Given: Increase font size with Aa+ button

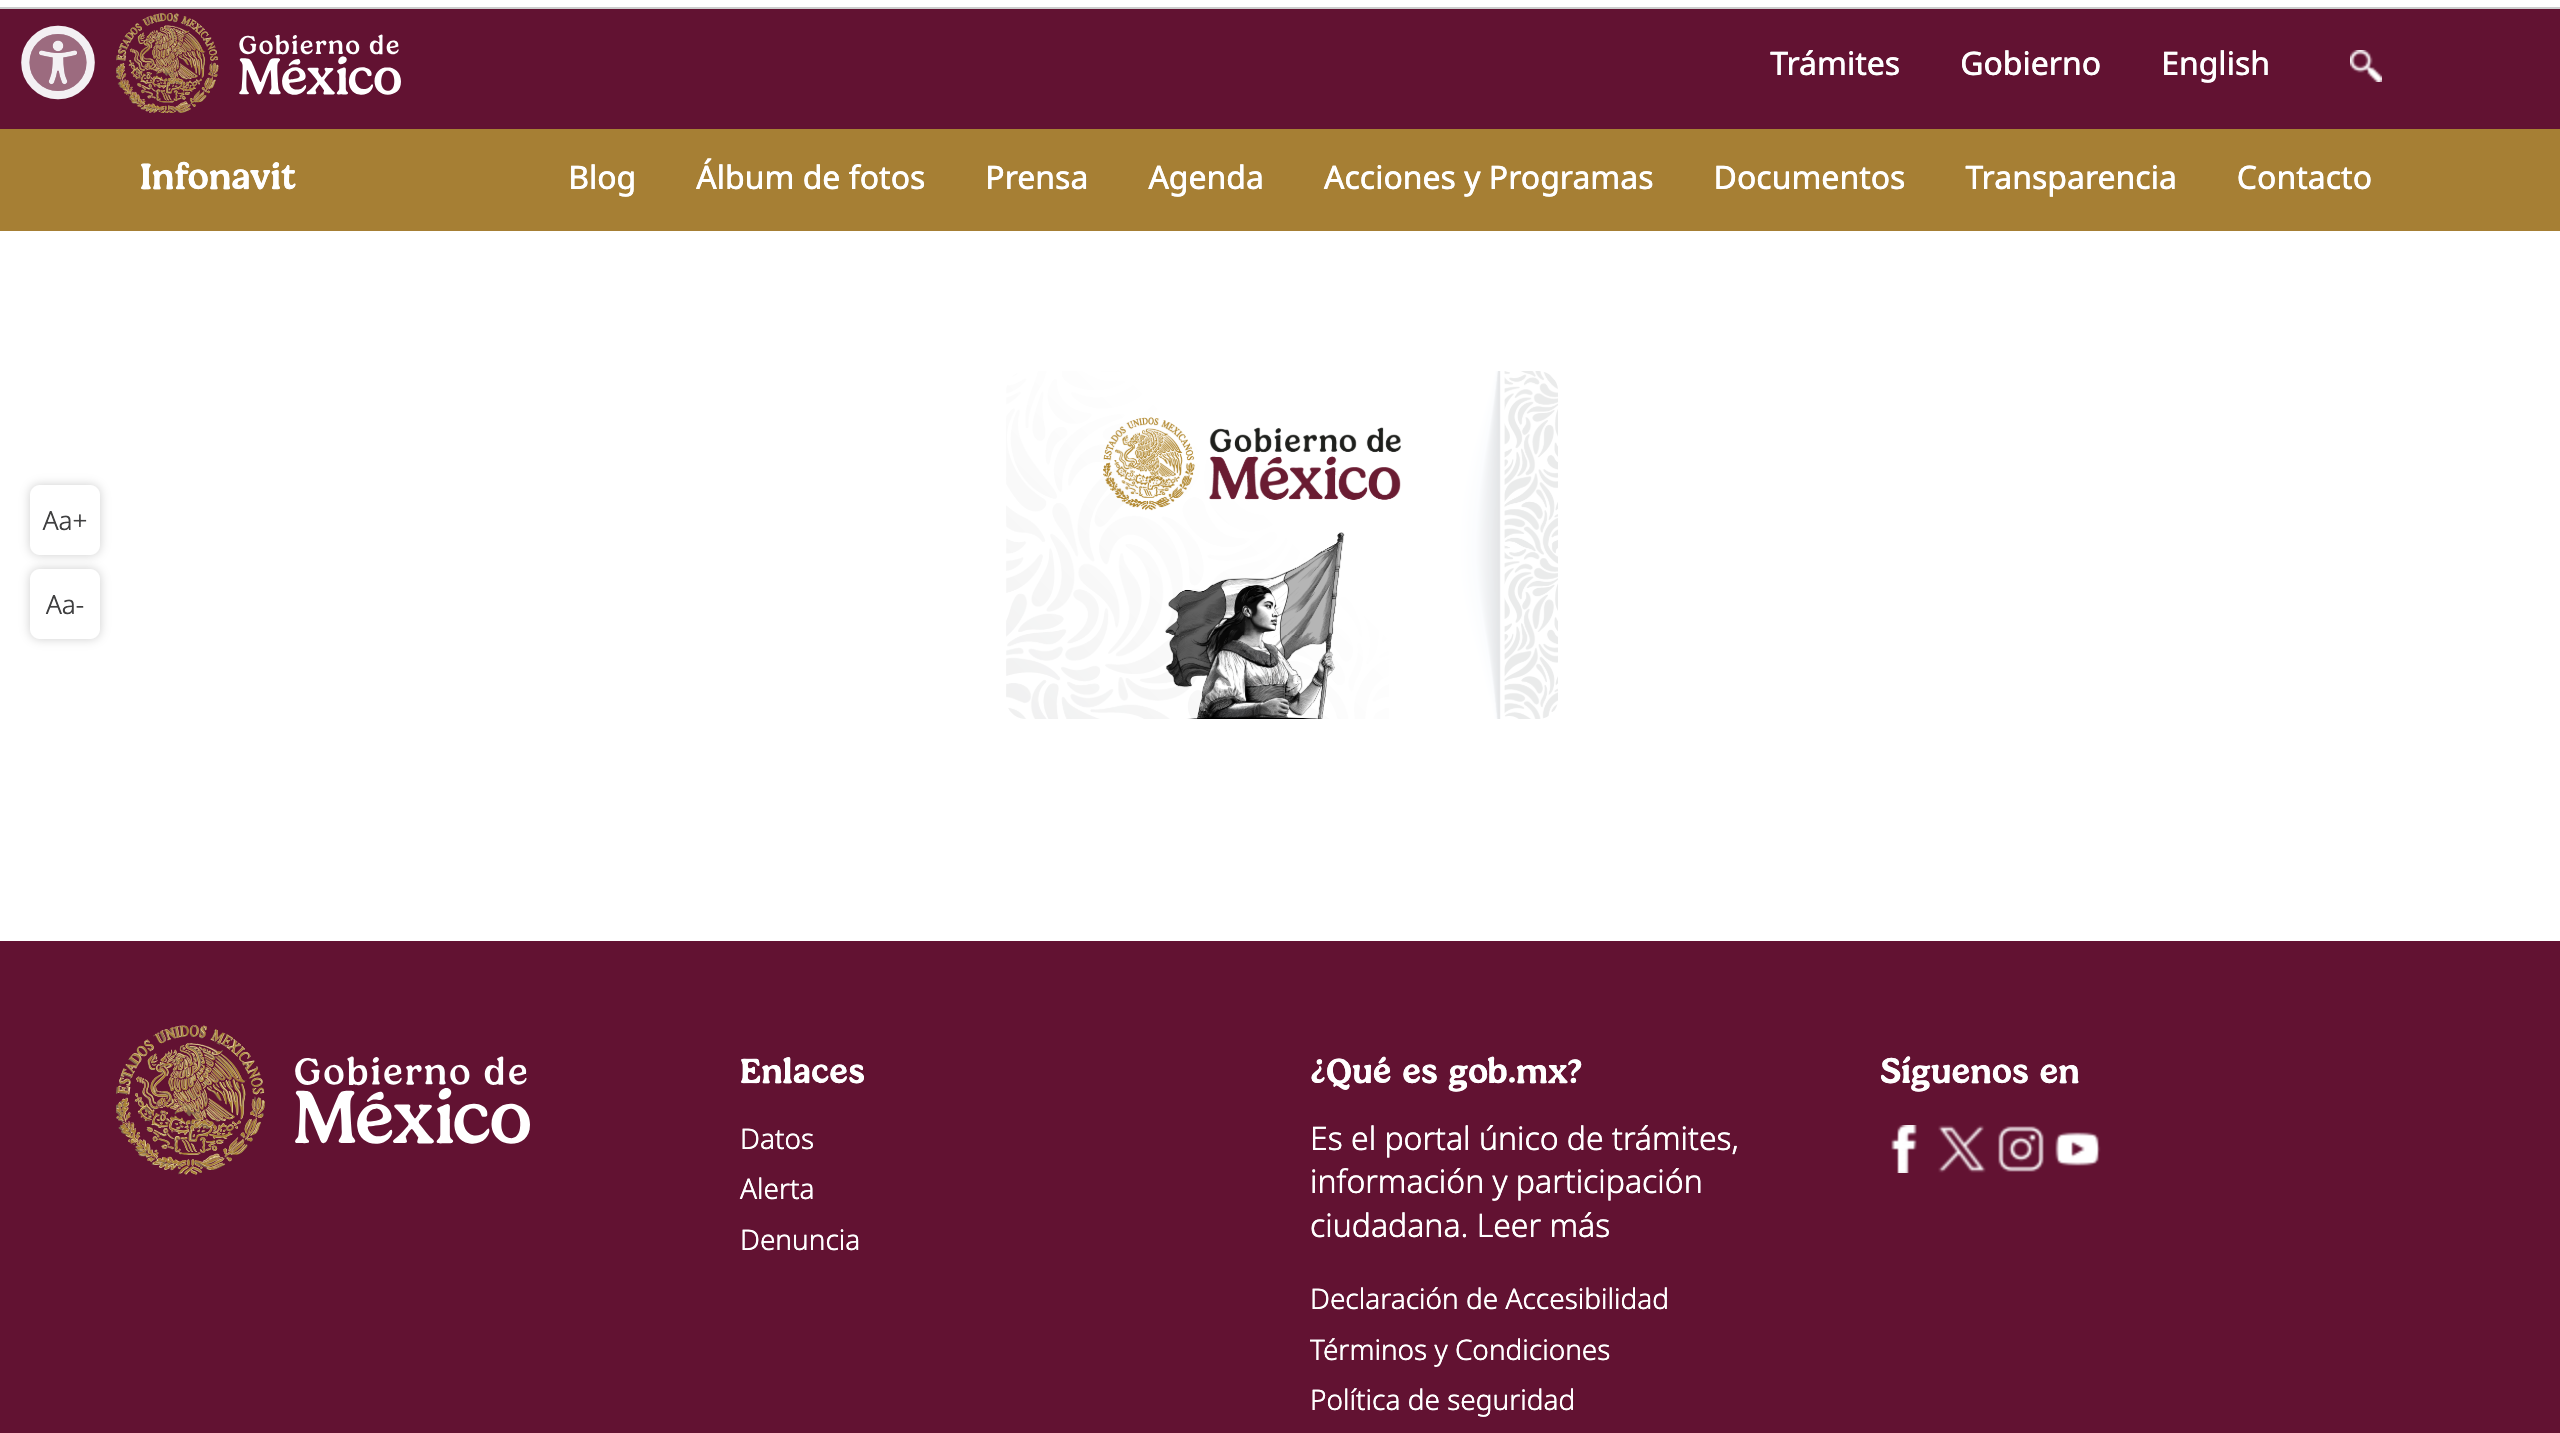Looking at the screenshot, I should click(x=65, y=520).
